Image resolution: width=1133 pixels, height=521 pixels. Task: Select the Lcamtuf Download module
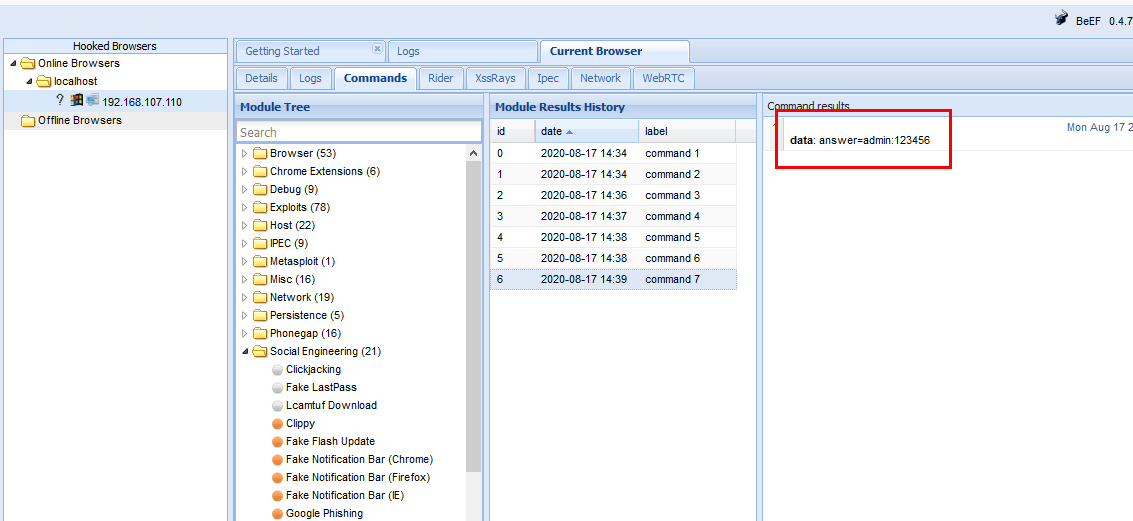pyautogui.click(x=332, y=405)
